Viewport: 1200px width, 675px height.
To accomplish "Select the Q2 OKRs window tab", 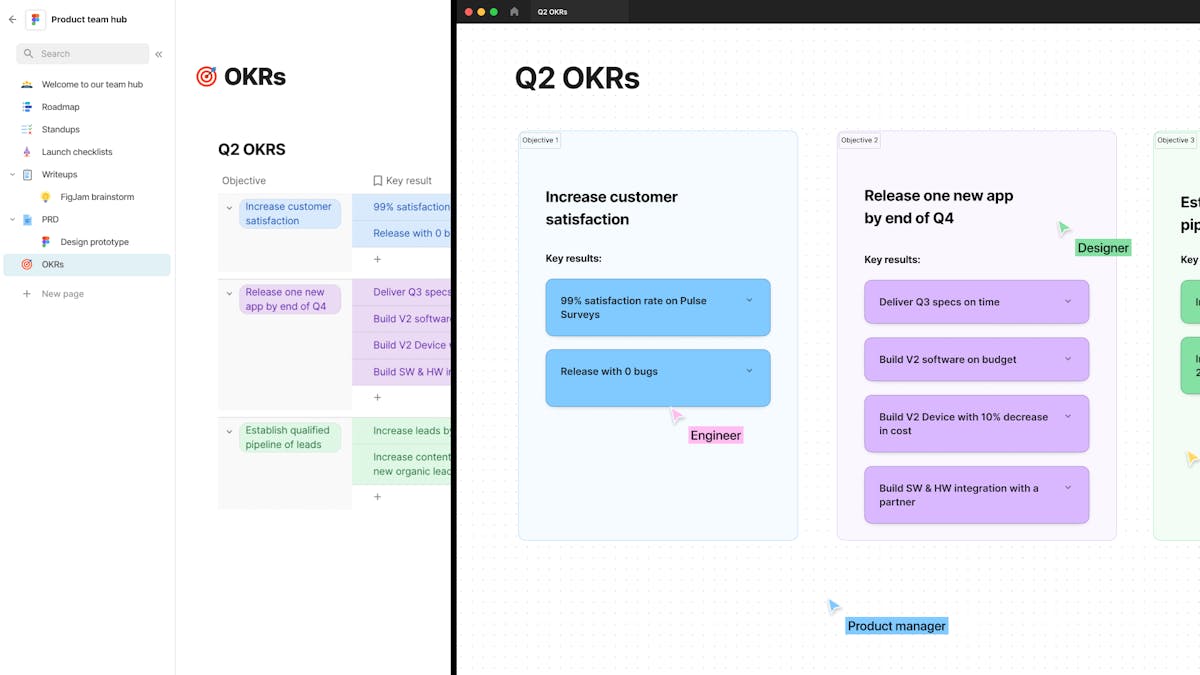I will [x=552, y=12].
